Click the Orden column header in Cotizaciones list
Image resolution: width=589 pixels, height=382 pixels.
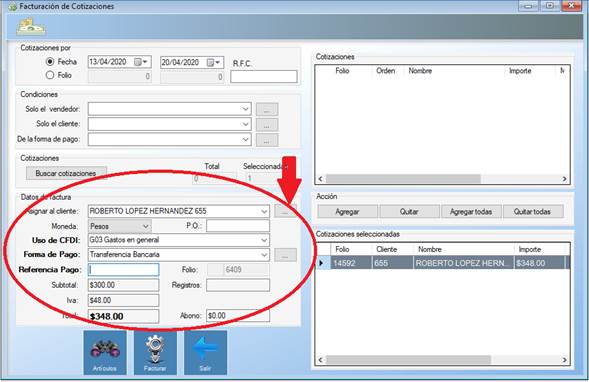tap(386, 71)
